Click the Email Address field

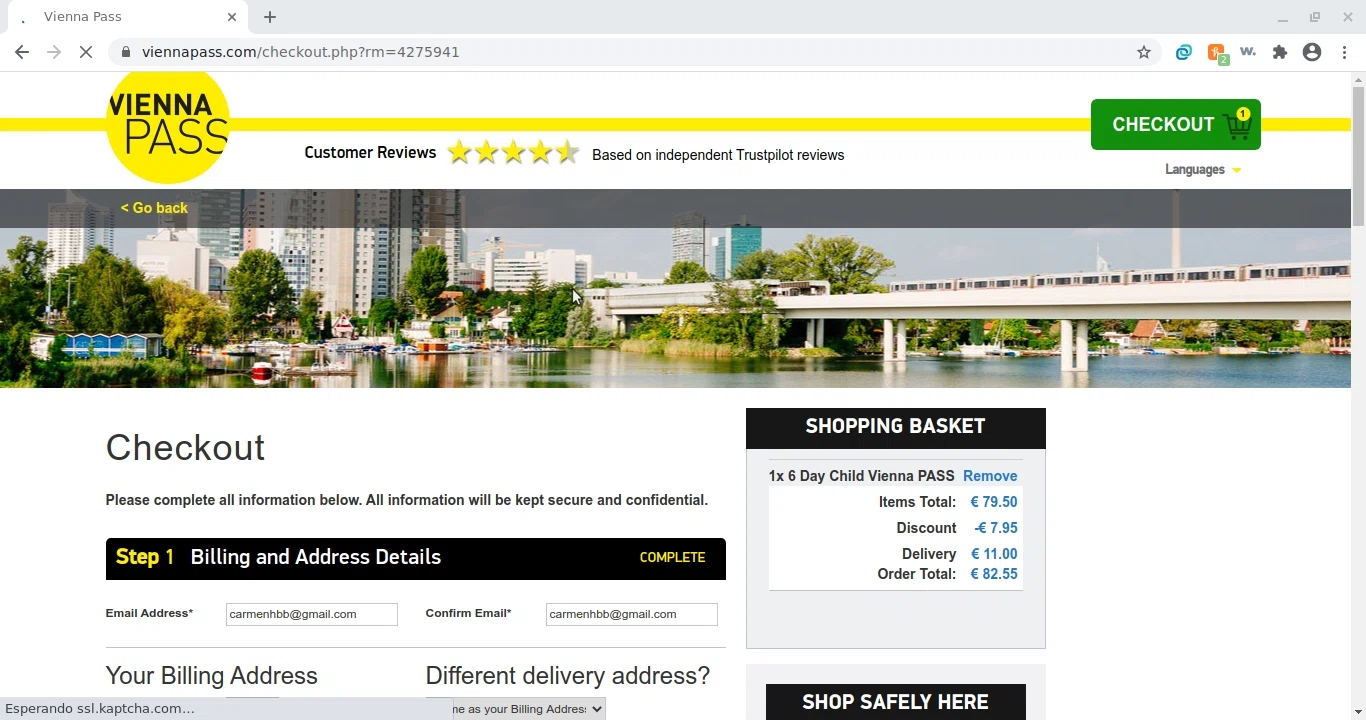tap(312, 614)
